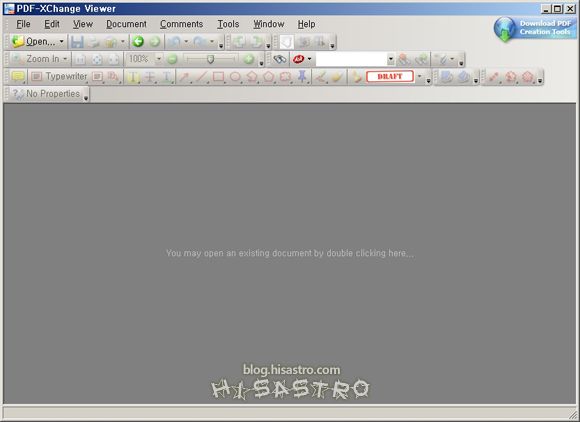Click the Fit Page icon
Screen dimensions: 580x422
pyautogui.click(x=97, y=59)
